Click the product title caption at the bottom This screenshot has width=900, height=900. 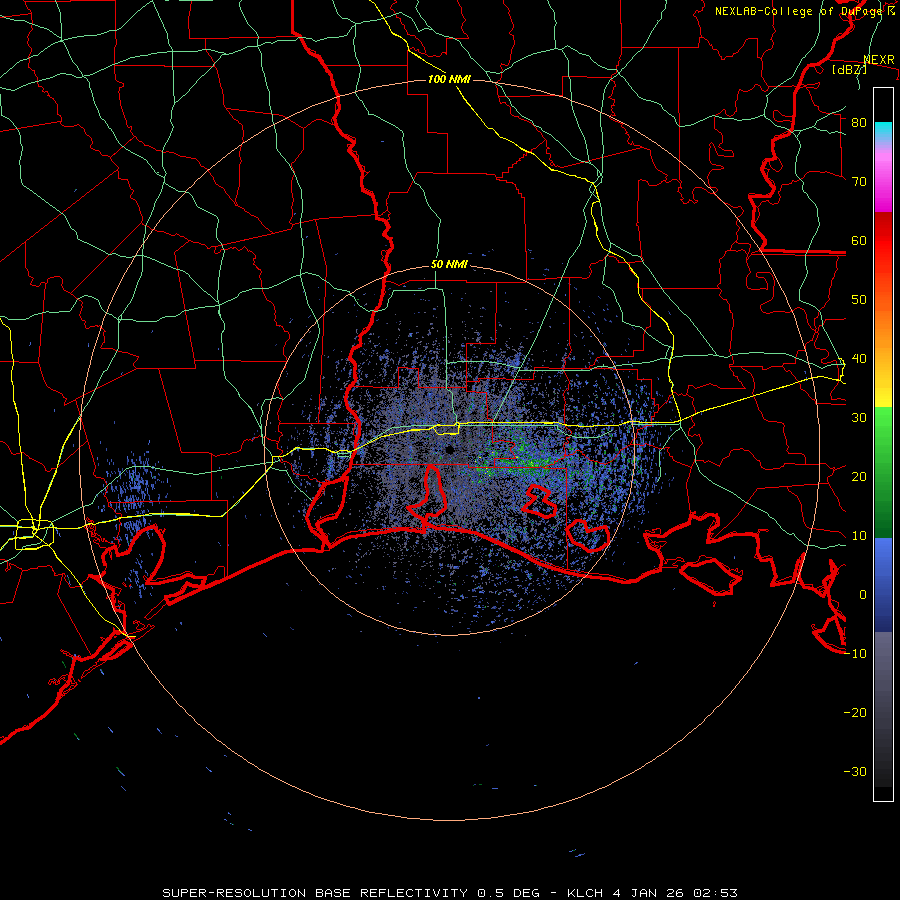(449, 893)
